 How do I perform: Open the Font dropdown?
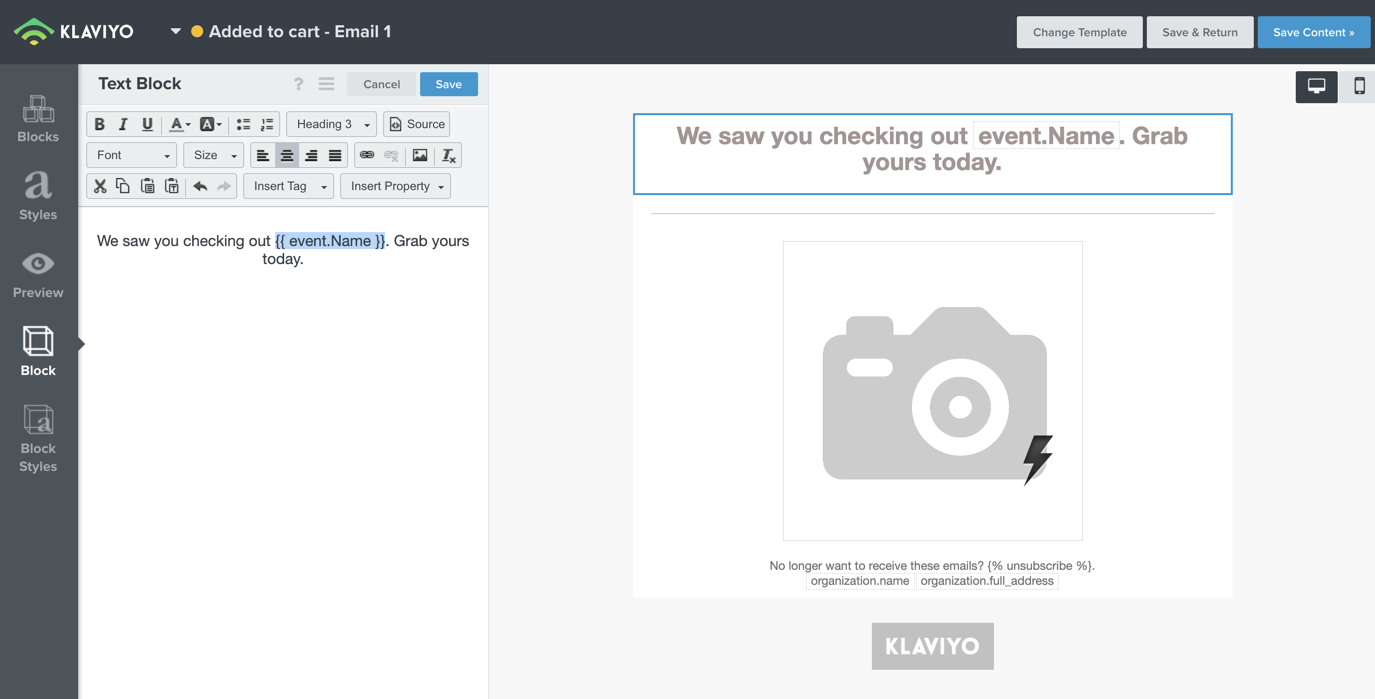tap(132, 155)
